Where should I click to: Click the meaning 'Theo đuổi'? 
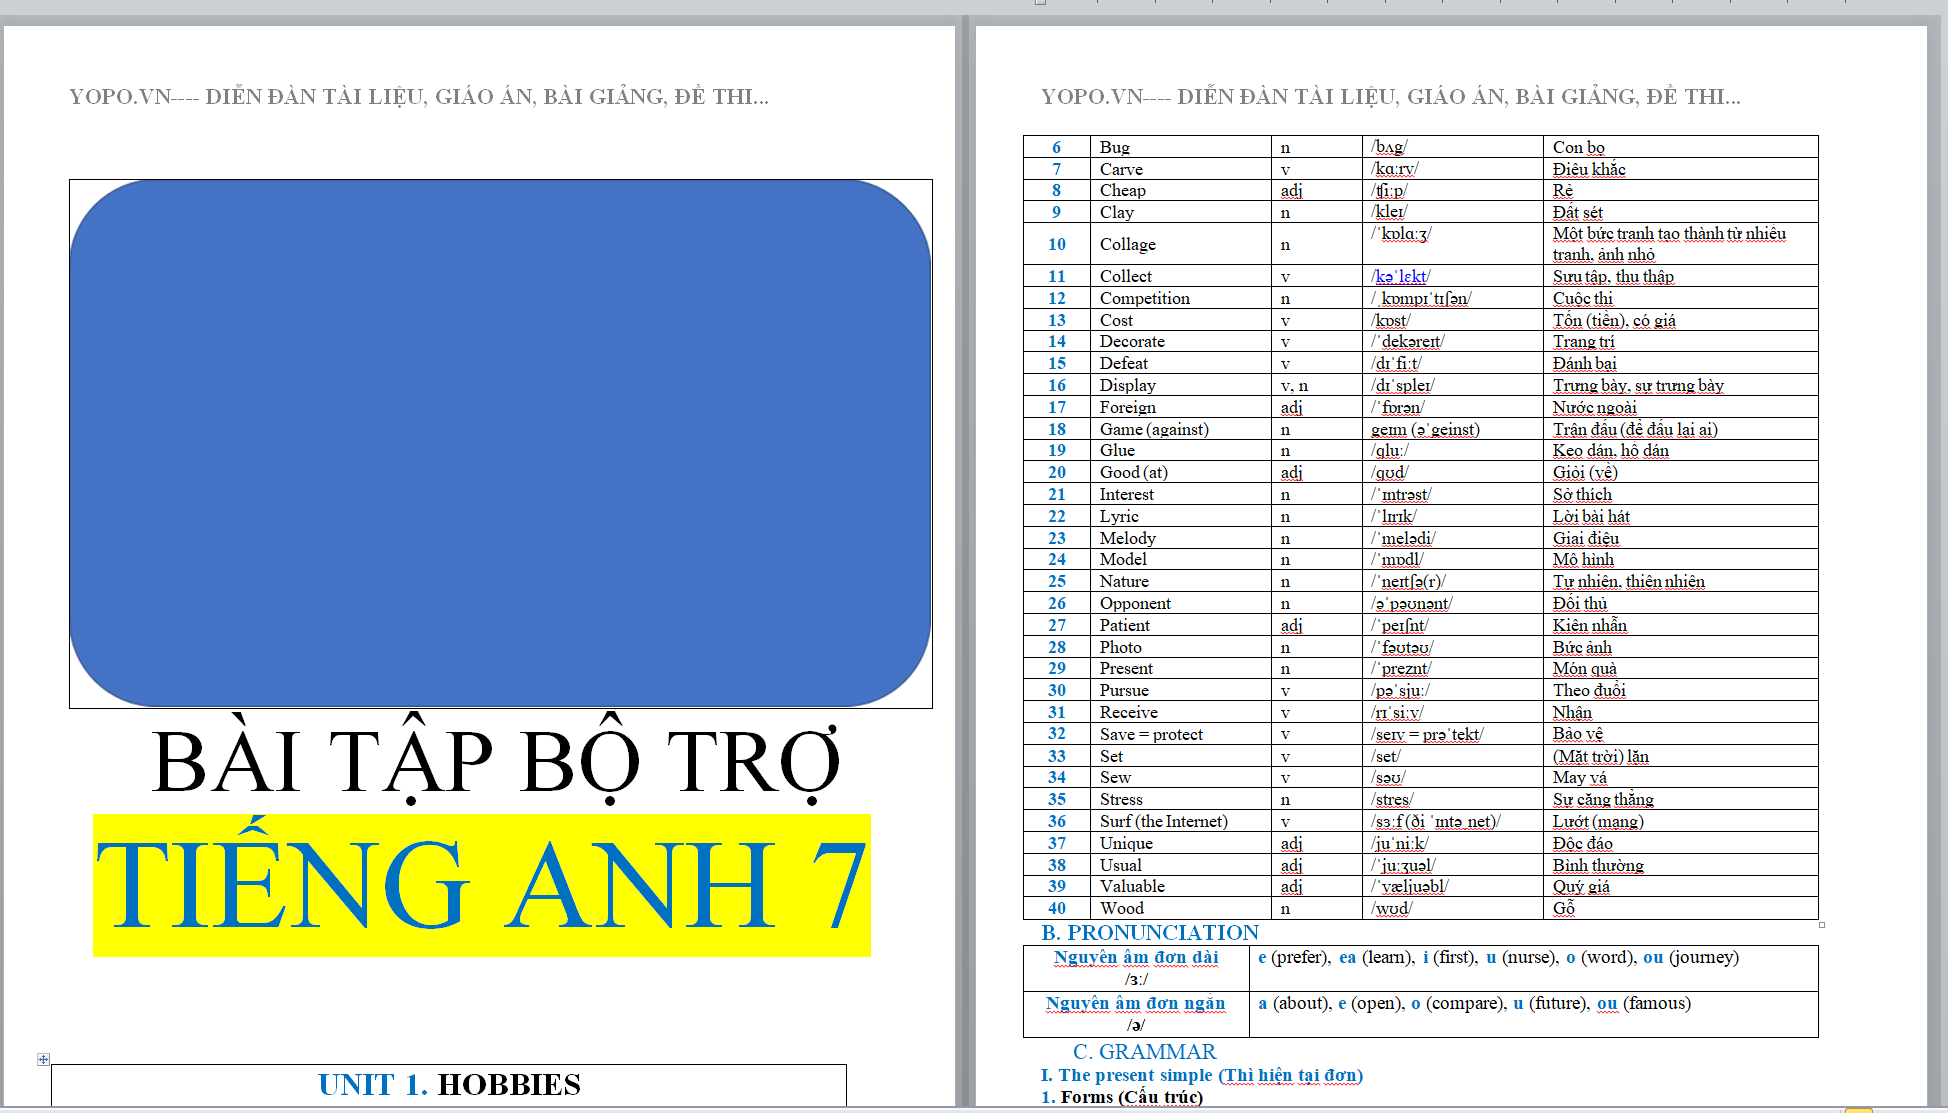tap(1589, 691)
